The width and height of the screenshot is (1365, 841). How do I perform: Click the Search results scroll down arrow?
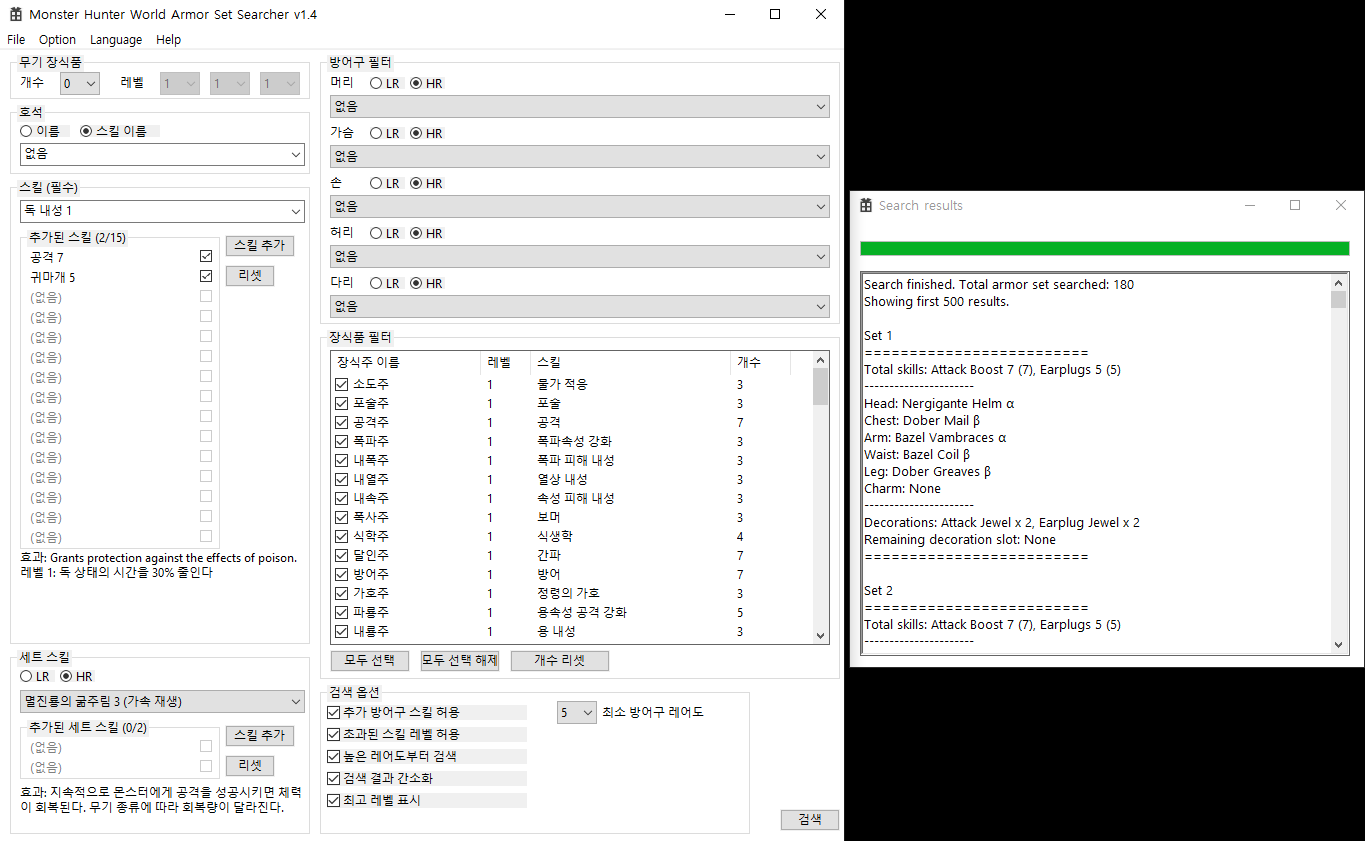[1338, 646]
